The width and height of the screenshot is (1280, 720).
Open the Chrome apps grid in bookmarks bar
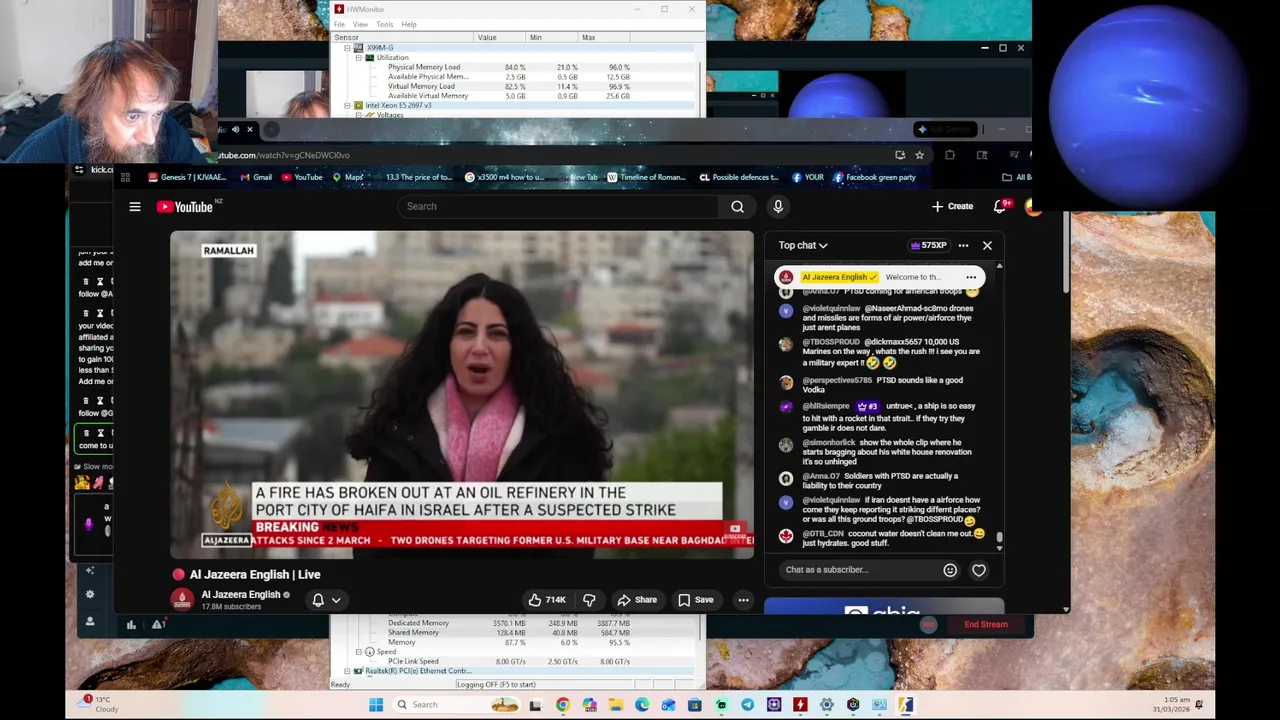pyautogui.click(x=125, y=177)
